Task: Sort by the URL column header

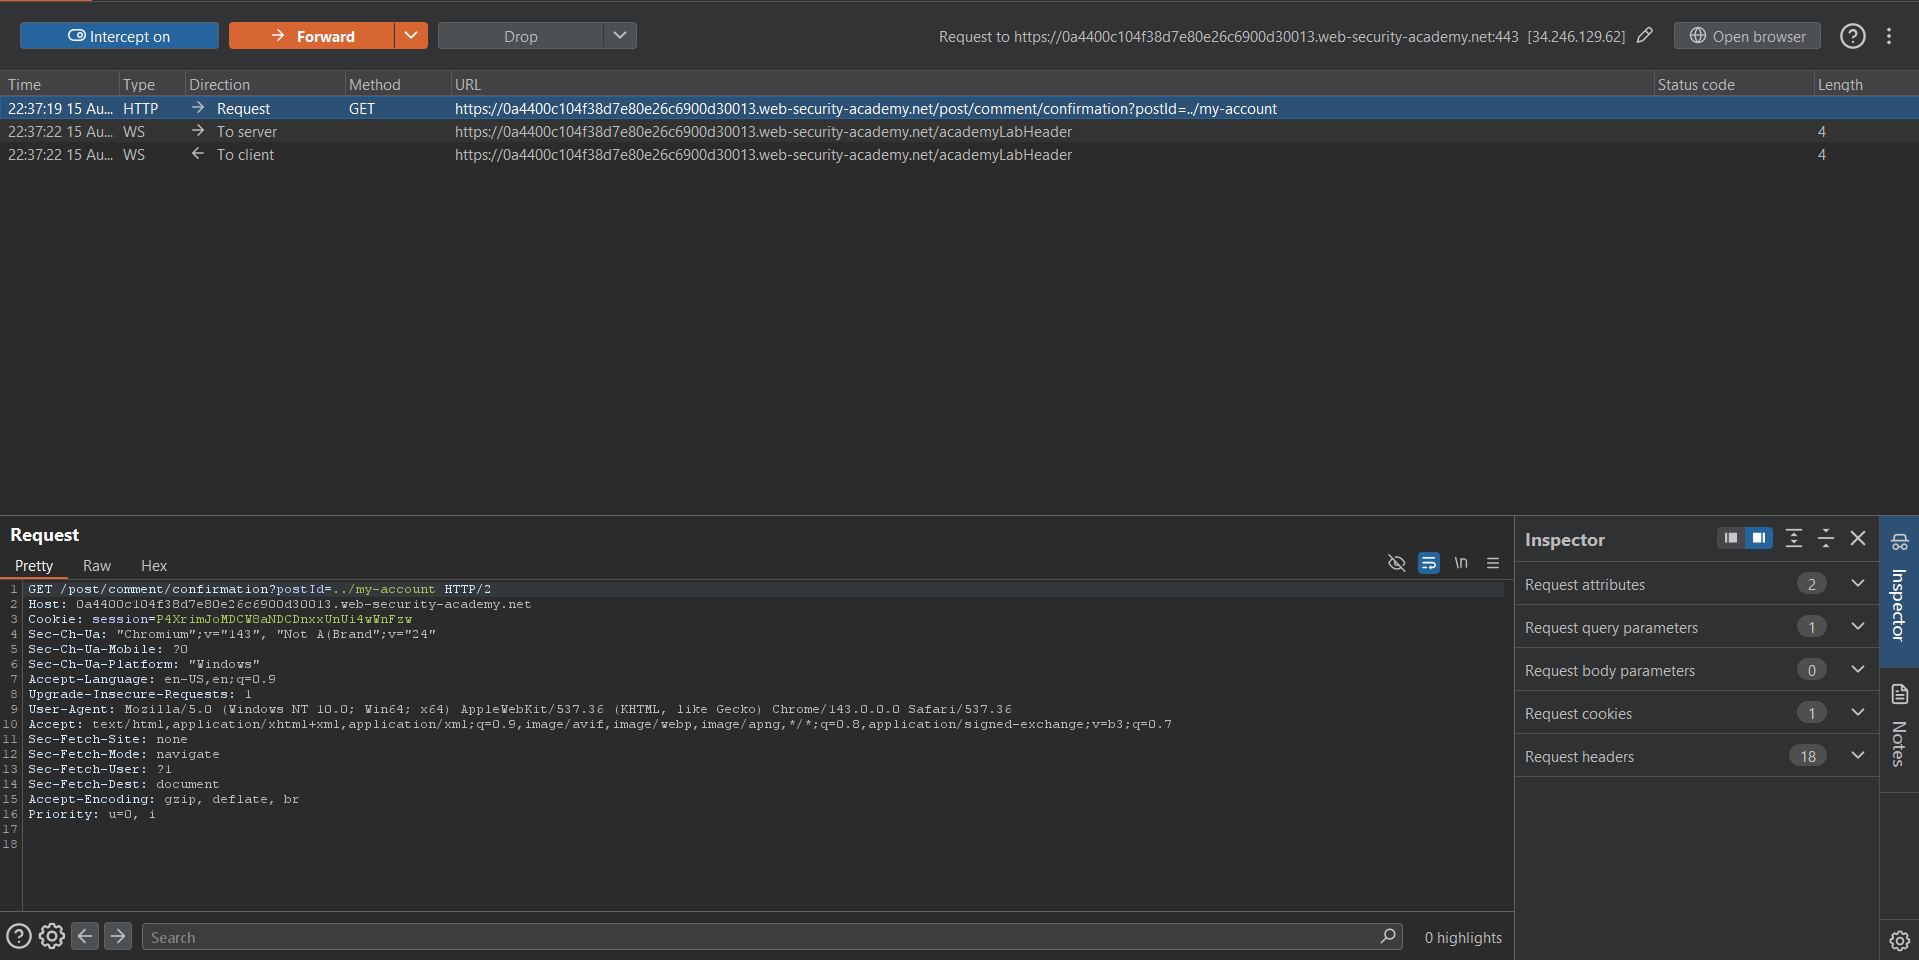Action: 1052,85
